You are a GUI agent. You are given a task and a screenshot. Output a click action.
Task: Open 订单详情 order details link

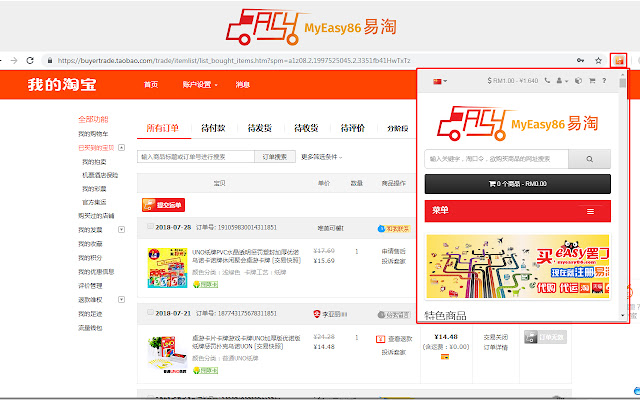(x=496, y=347)
